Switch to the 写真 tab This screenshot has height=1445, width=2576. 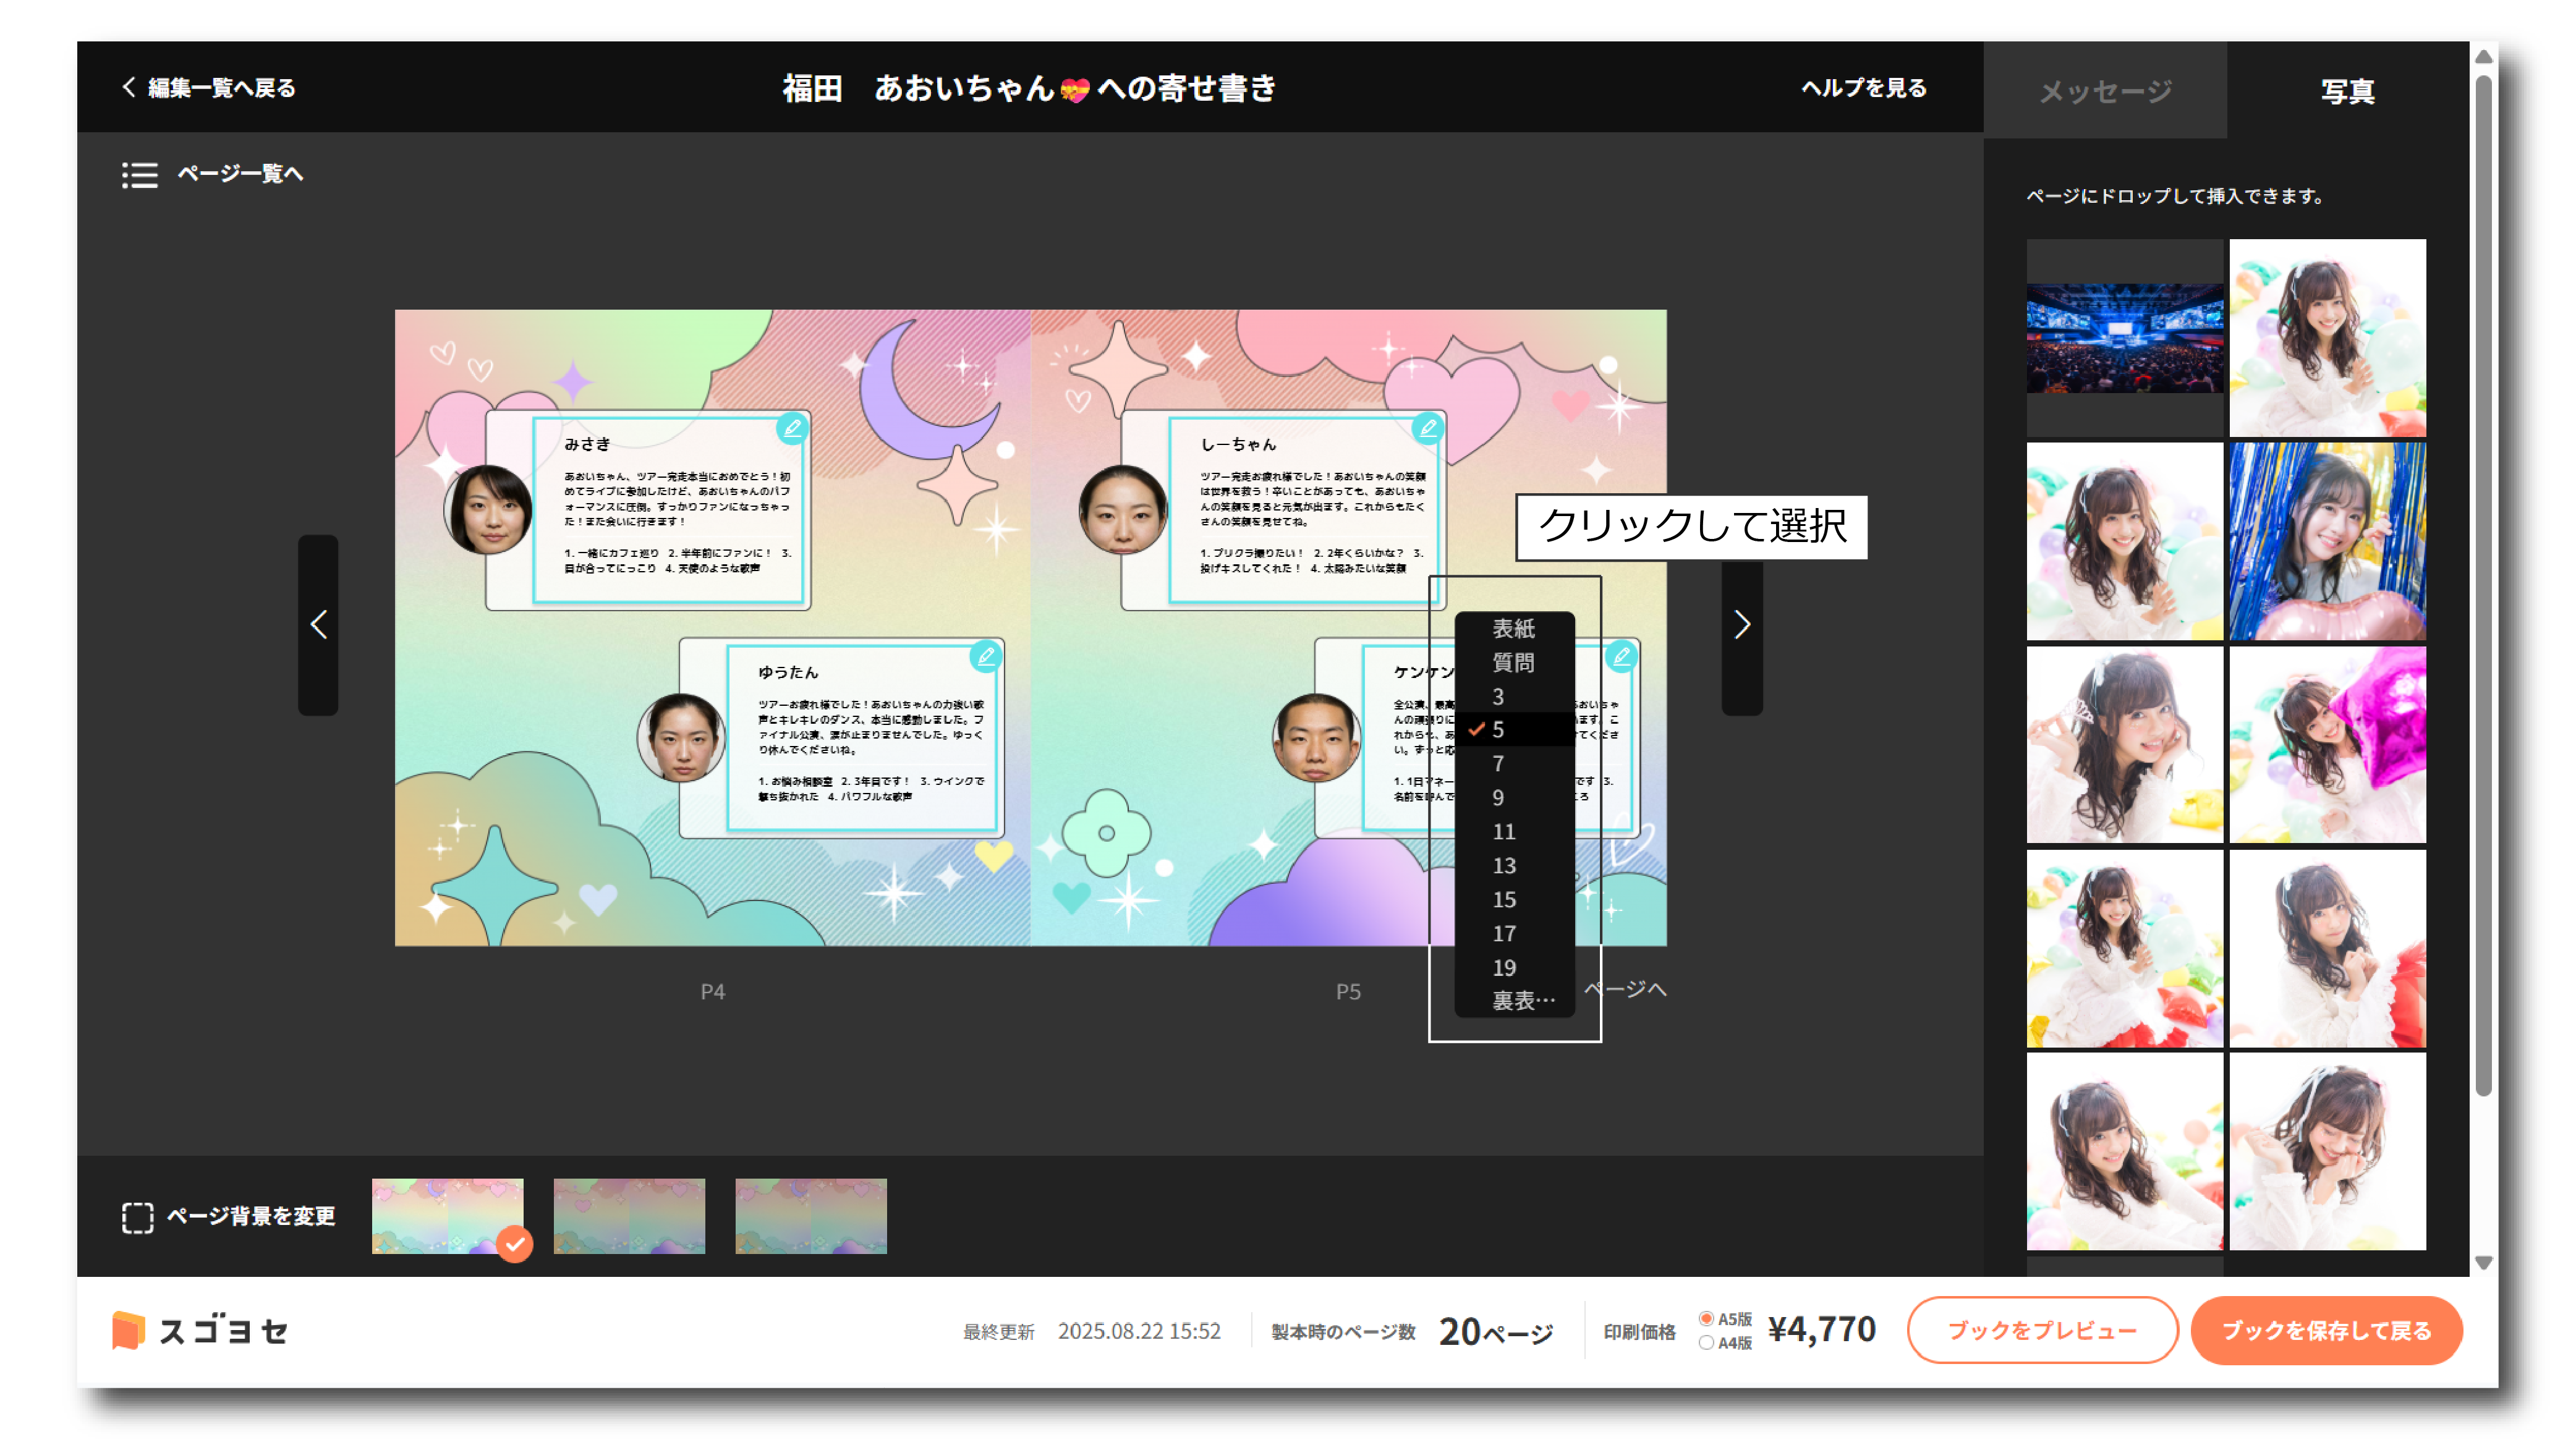click(2347, 91)
